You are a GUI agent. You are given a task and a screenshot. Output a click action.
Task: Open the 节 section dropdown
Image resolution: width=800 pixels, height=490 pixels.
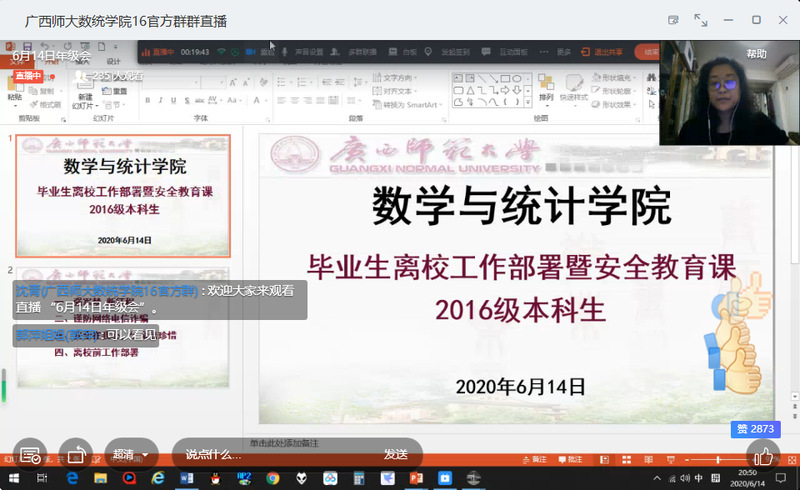click(x=113, y=105)
